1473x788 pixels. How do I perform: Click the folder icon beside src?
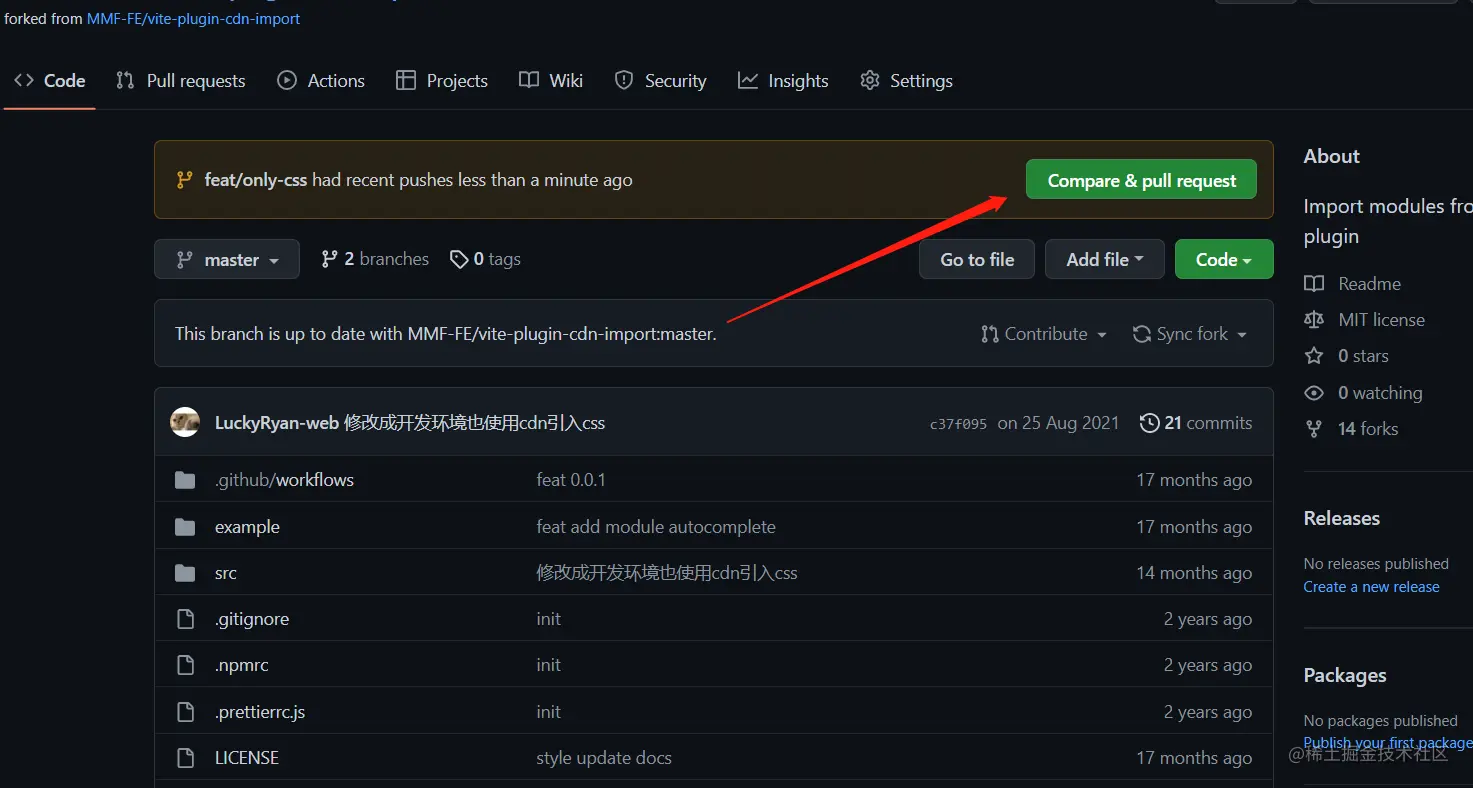click(x=185, y=573)
